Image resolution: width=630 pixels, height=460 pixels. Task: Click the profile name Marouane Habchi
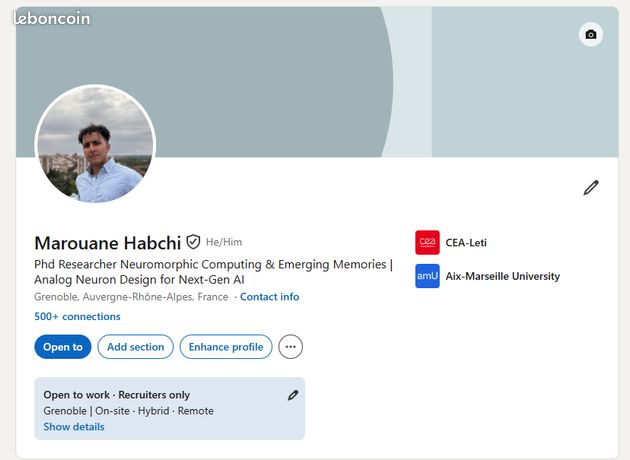[108, 243]
